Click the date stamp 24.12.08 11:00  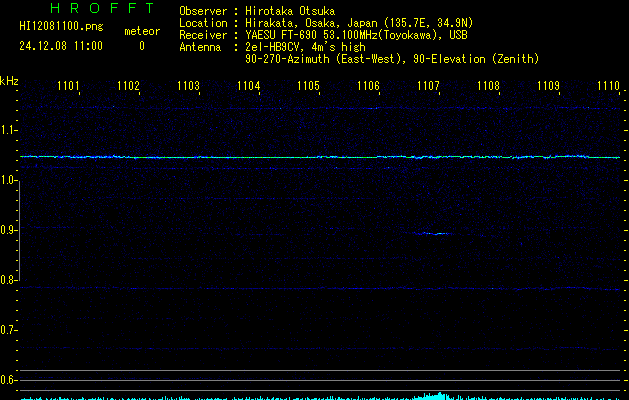61,46
